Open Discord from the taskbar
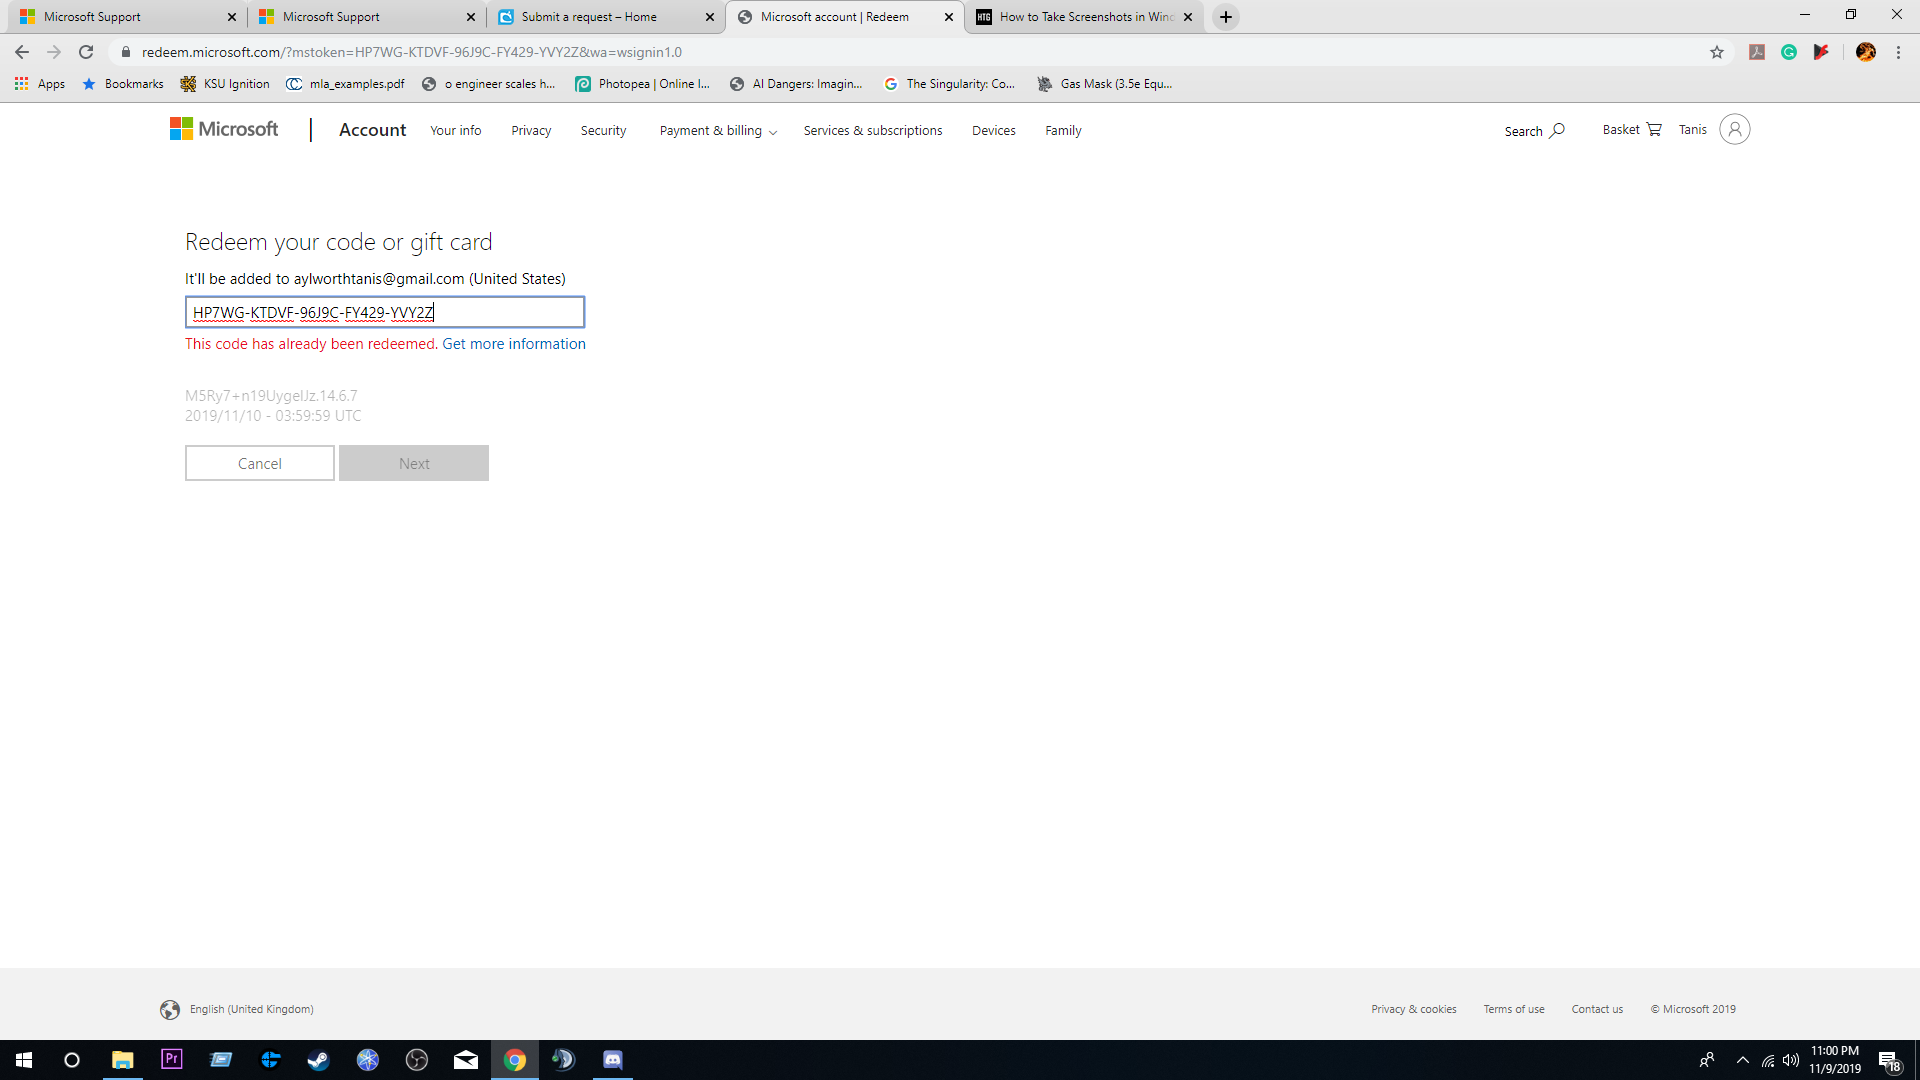The image size is (1920, 1080). [x=613, y=1060]
